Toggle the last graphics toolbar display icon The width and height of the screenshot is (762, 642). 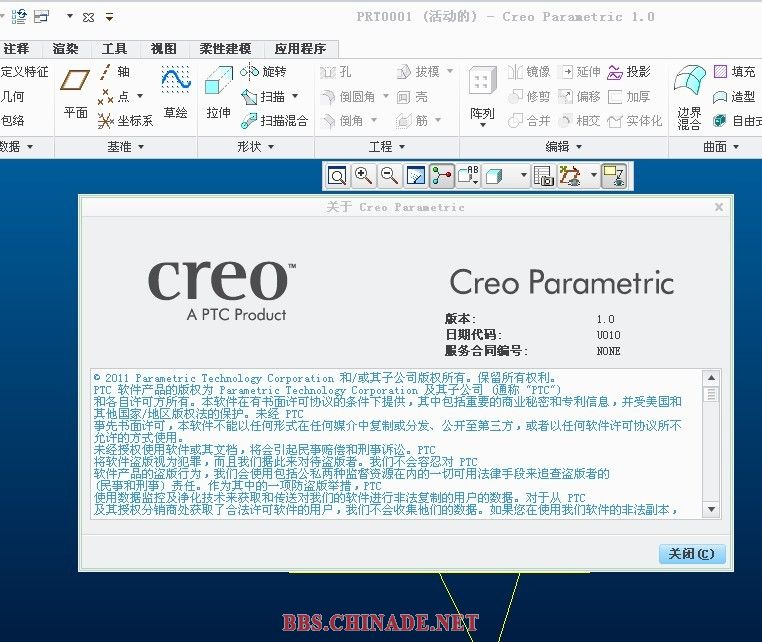pyautogui.click(x=614, y=176)
